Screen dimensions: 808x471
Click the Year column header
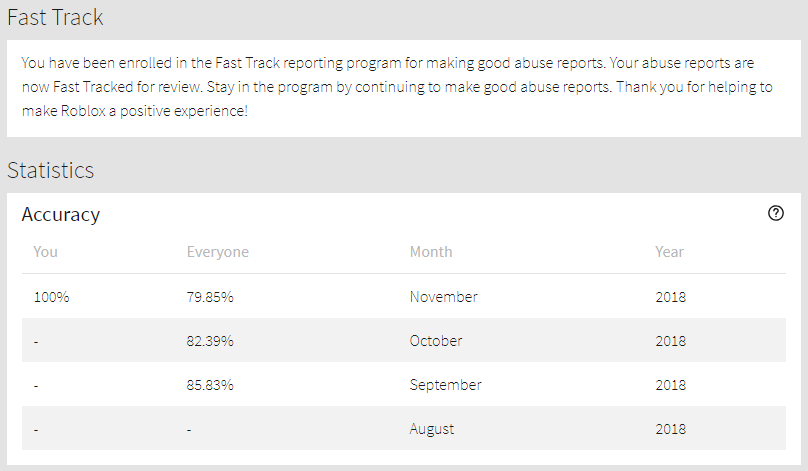click(x=670, y=252)
